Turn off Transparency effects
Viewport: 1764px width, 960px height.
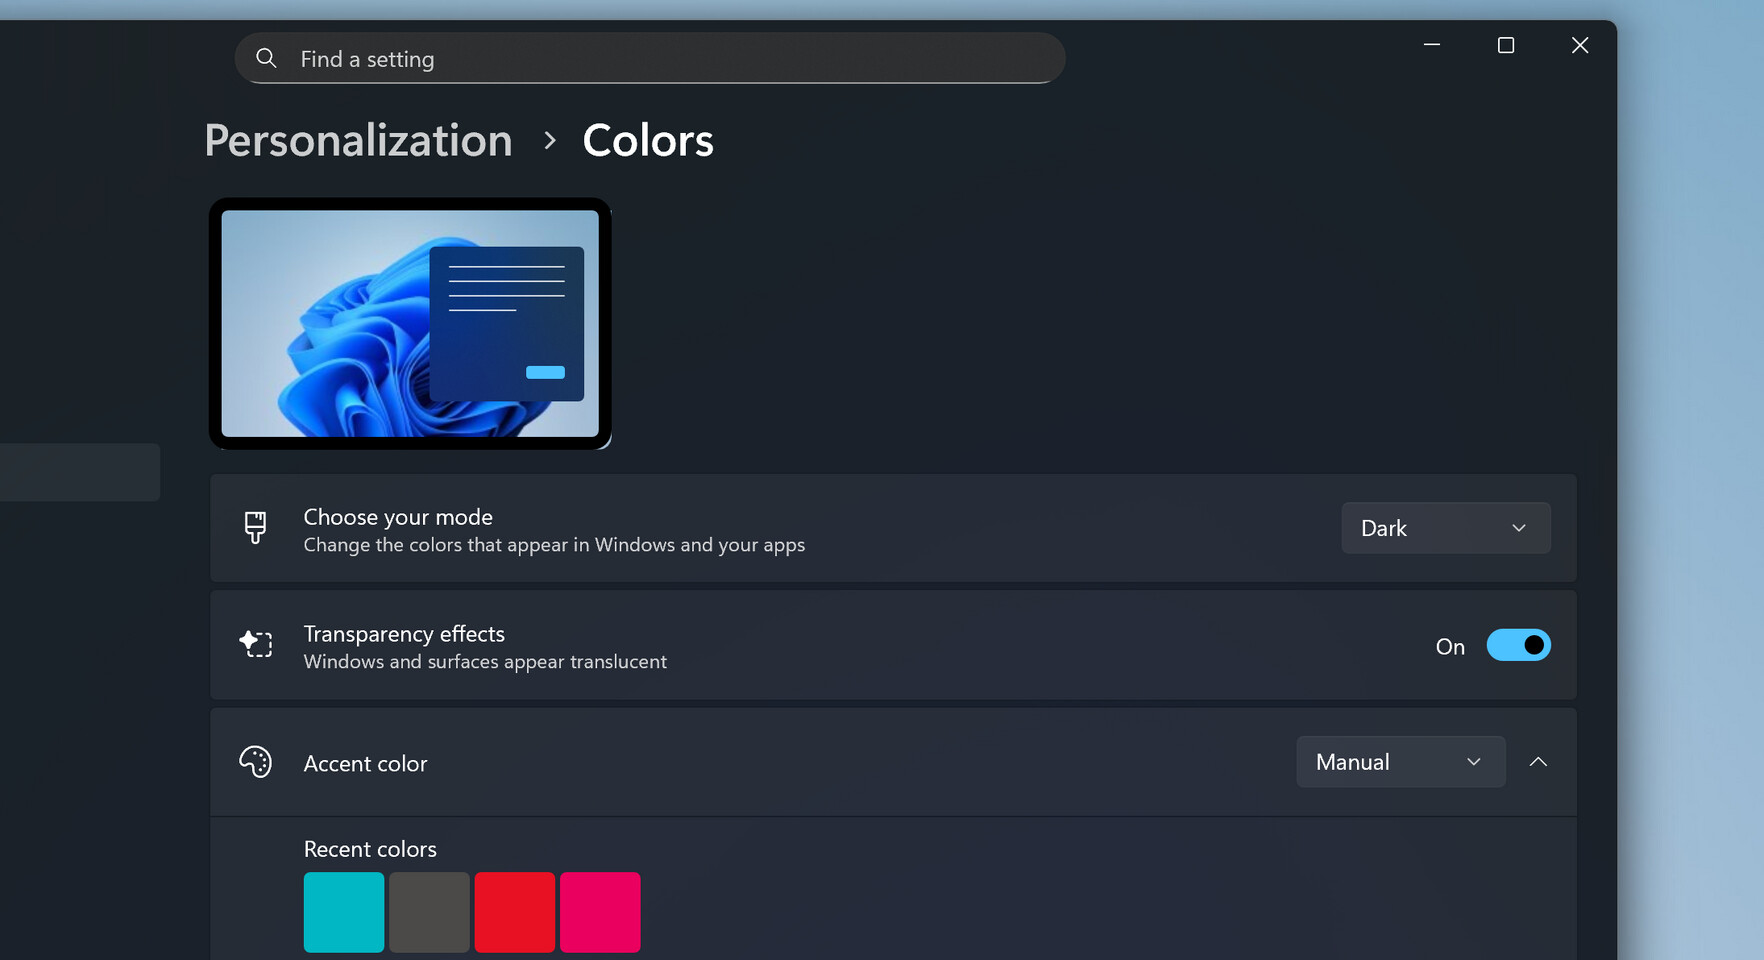pos(1518,645)
